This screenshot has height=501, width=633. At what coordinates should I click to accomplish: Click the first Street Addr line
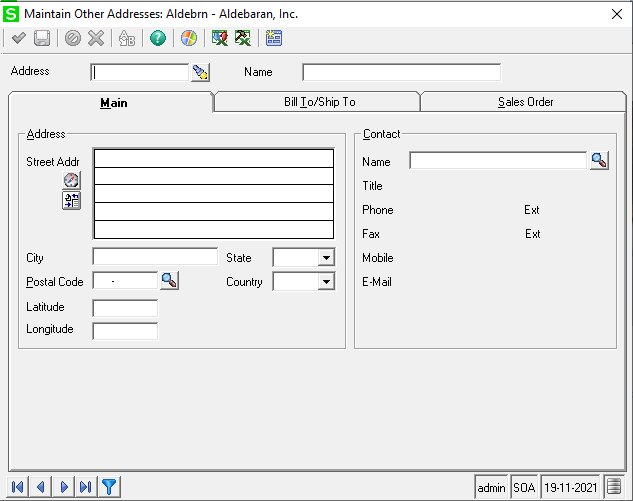tap(214, 159)
